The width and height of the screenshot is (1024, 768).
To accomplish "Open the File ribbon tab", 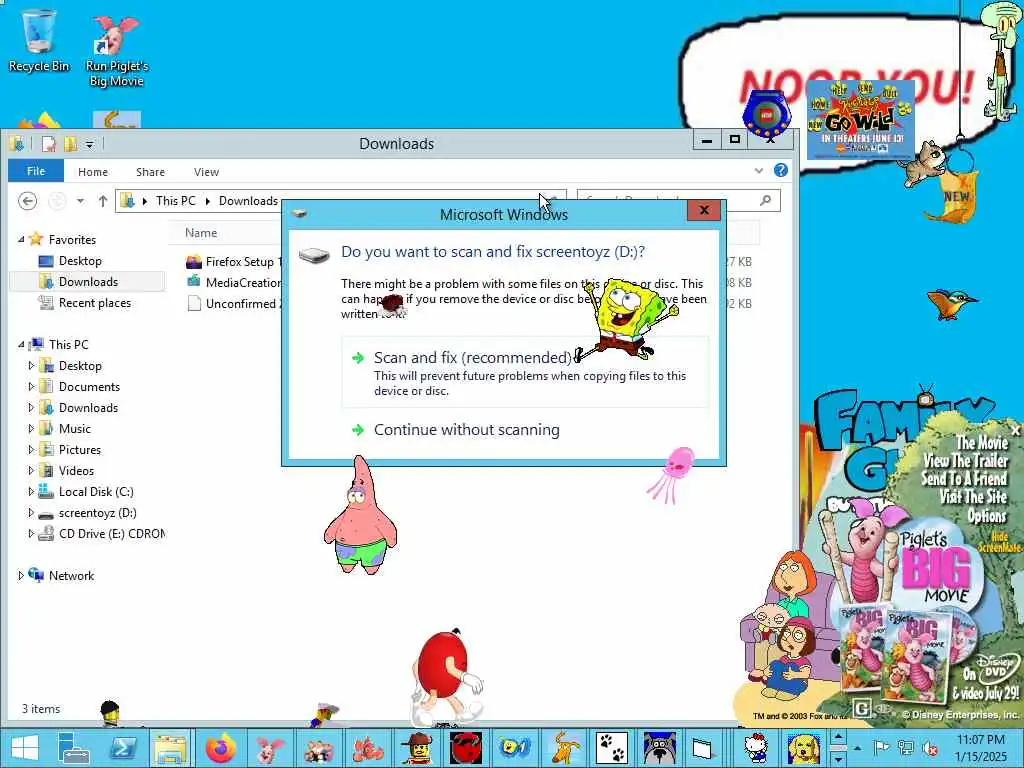I will (x=36, y=171).
